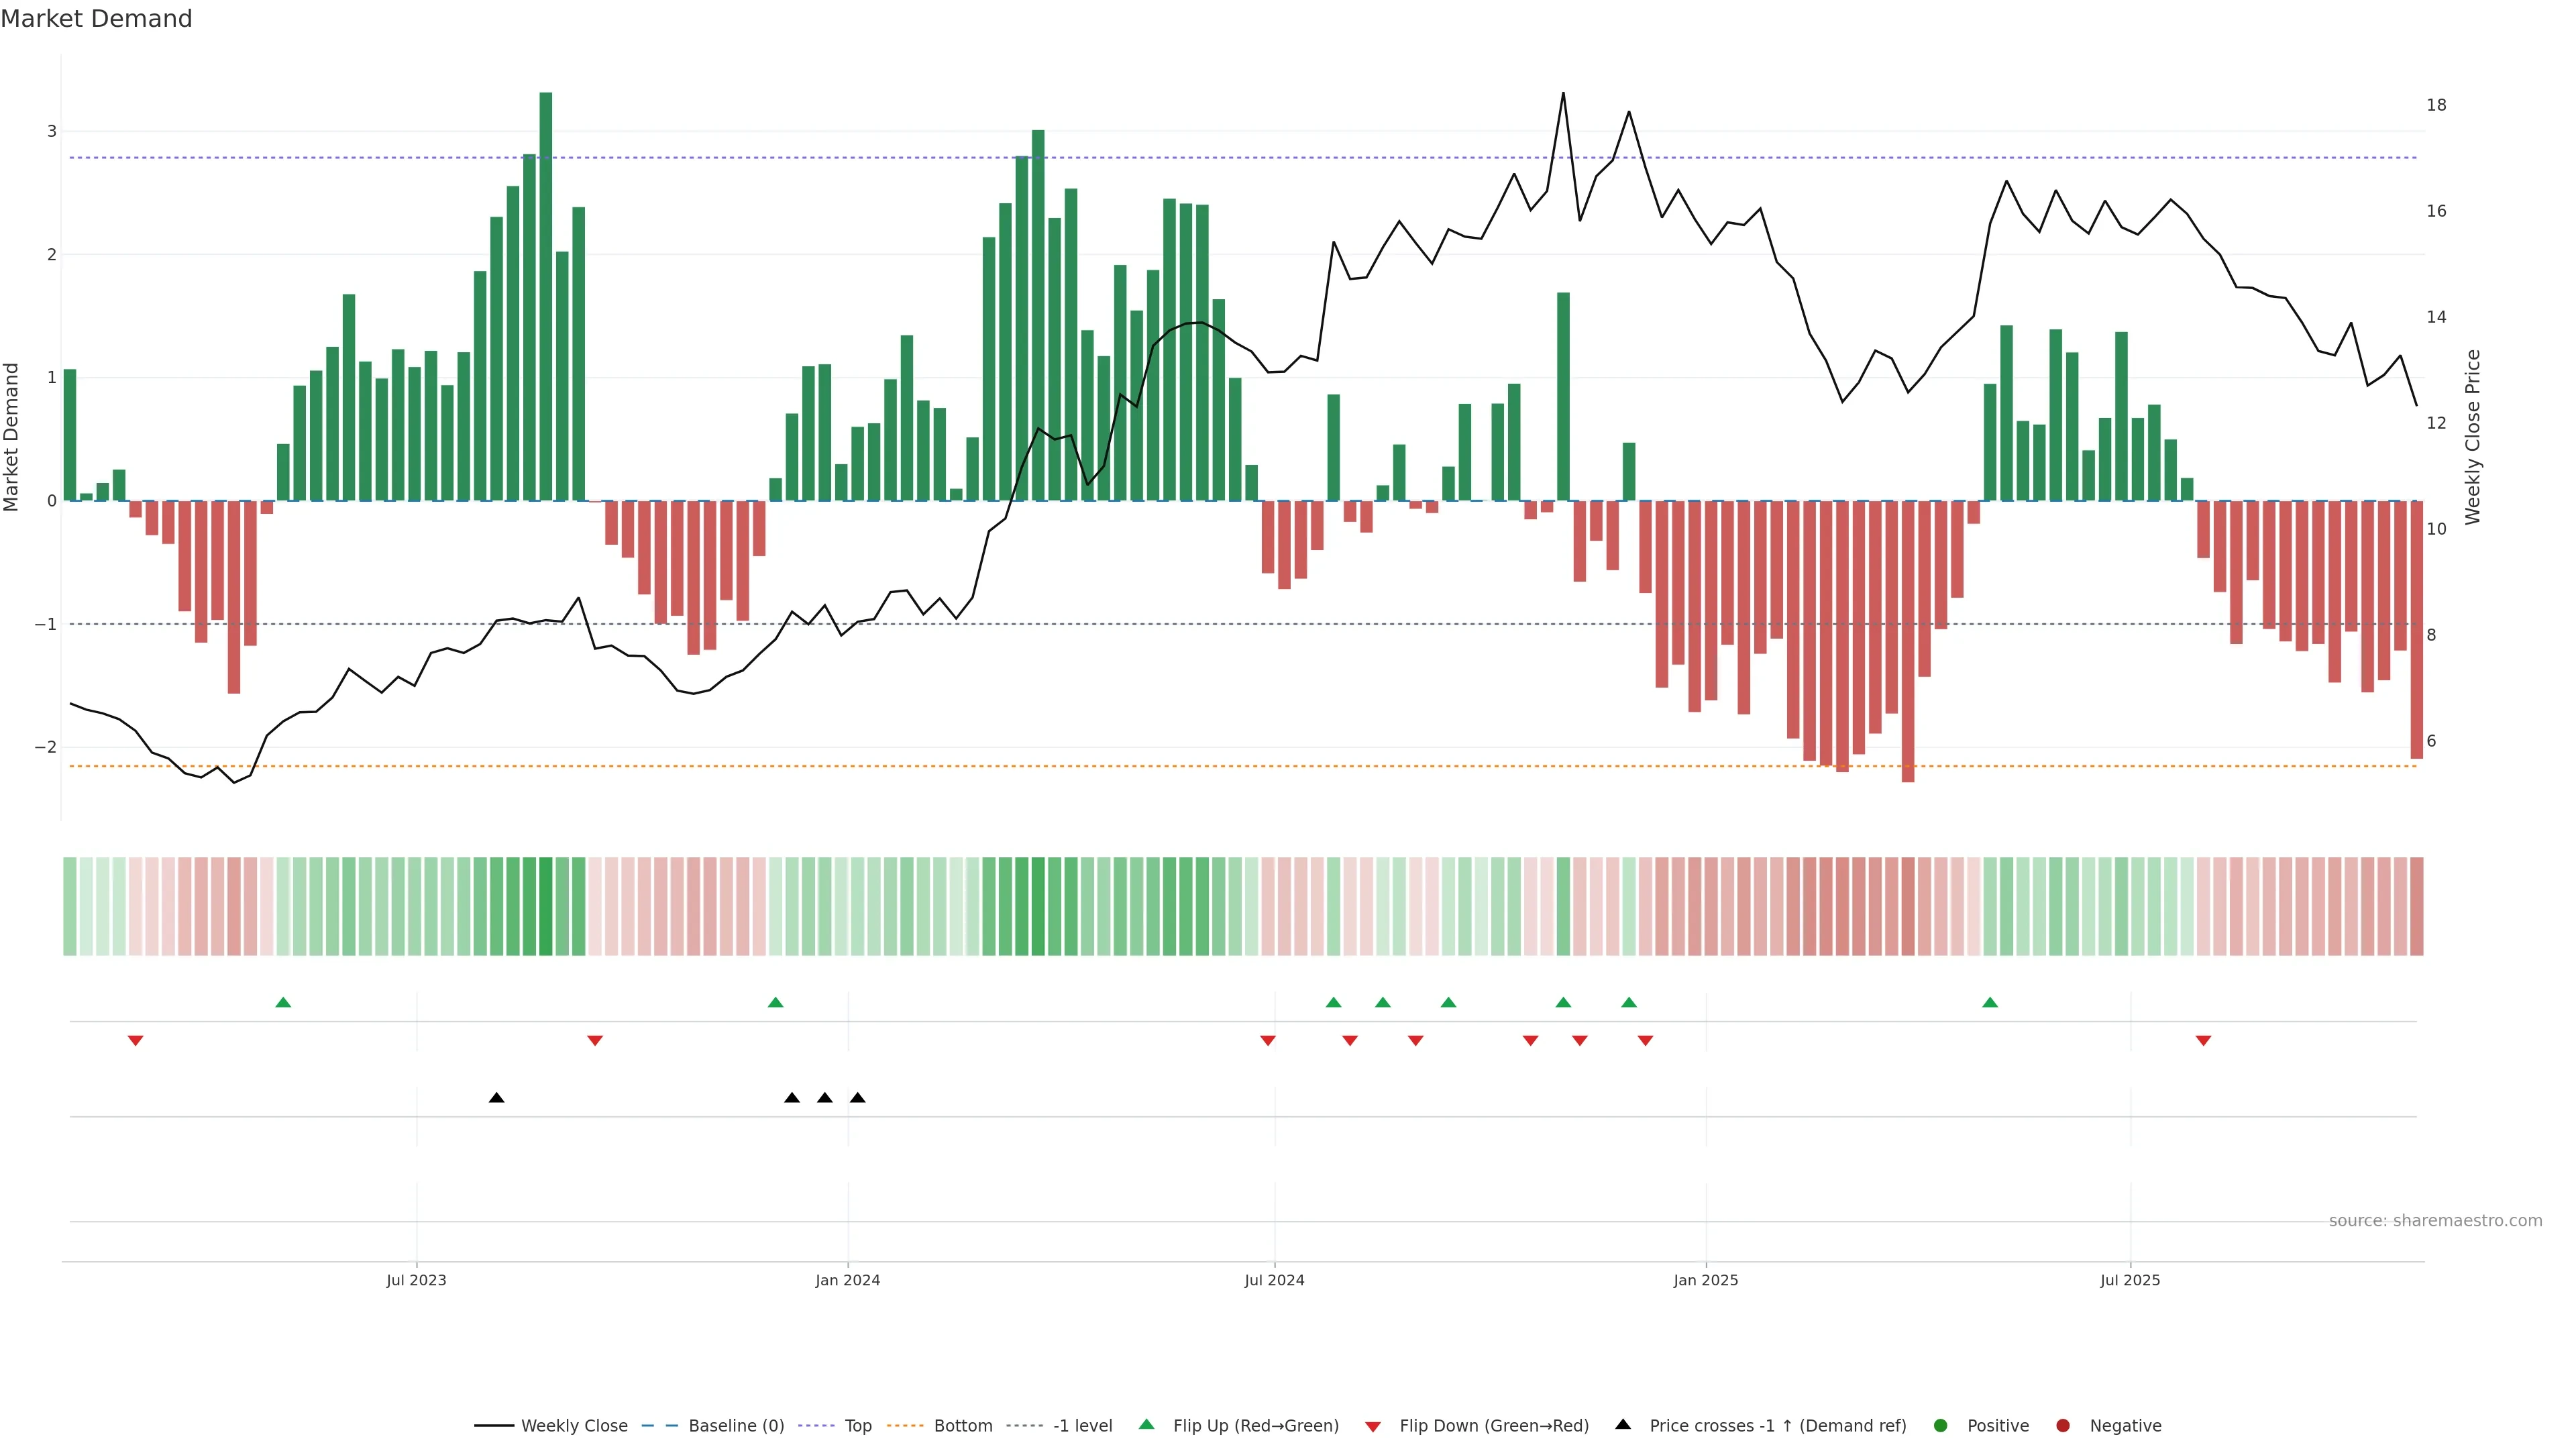The height and width of the screenshot is (1449, 2576).
Task: Click the red Negative legend dot
Action: click(x=2063, y=1425)
